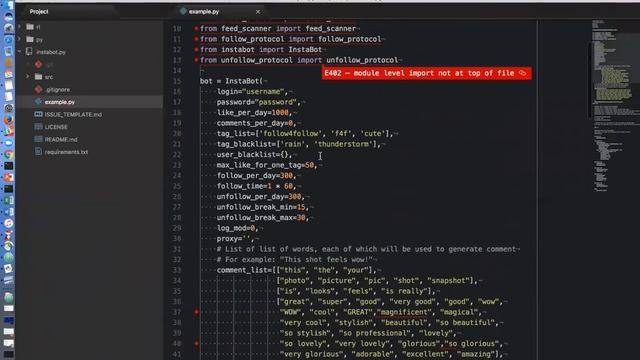Click the tag_blacklist line with 'thunderstorm'
The width and height of the screenshot is (640, 360).
pyautogui.click(x=298, y=144)
